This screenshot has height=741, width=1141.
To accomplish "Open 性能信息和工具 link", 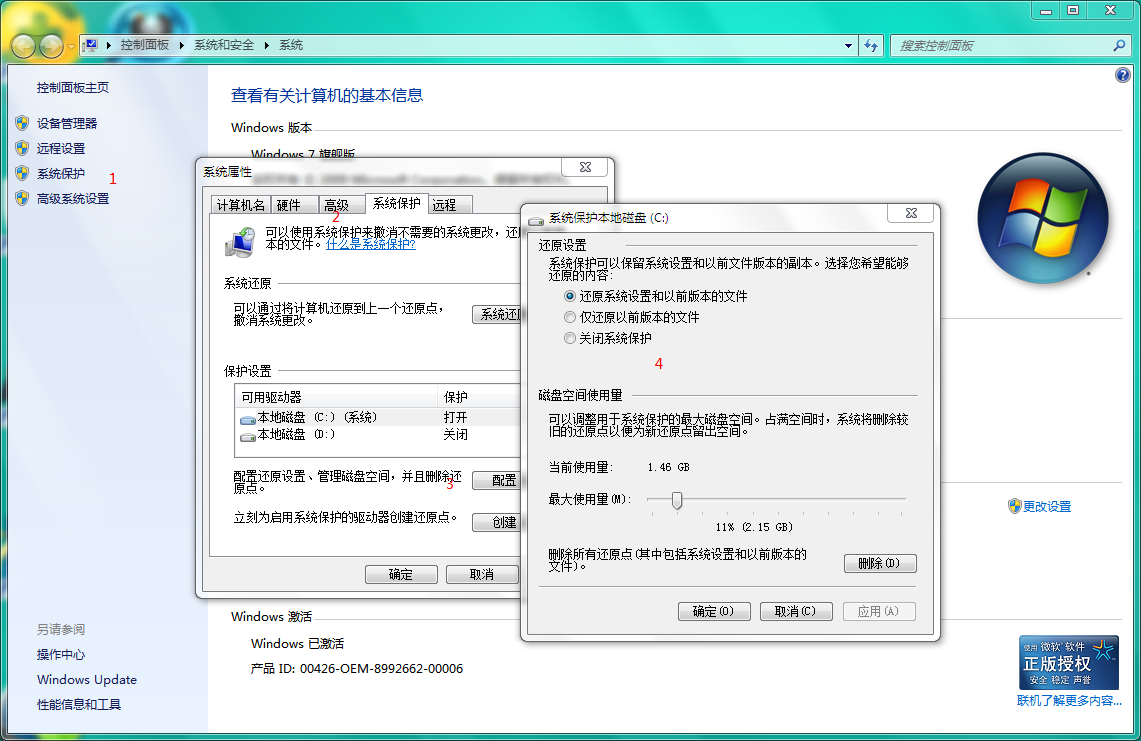I will click(79, 705).
